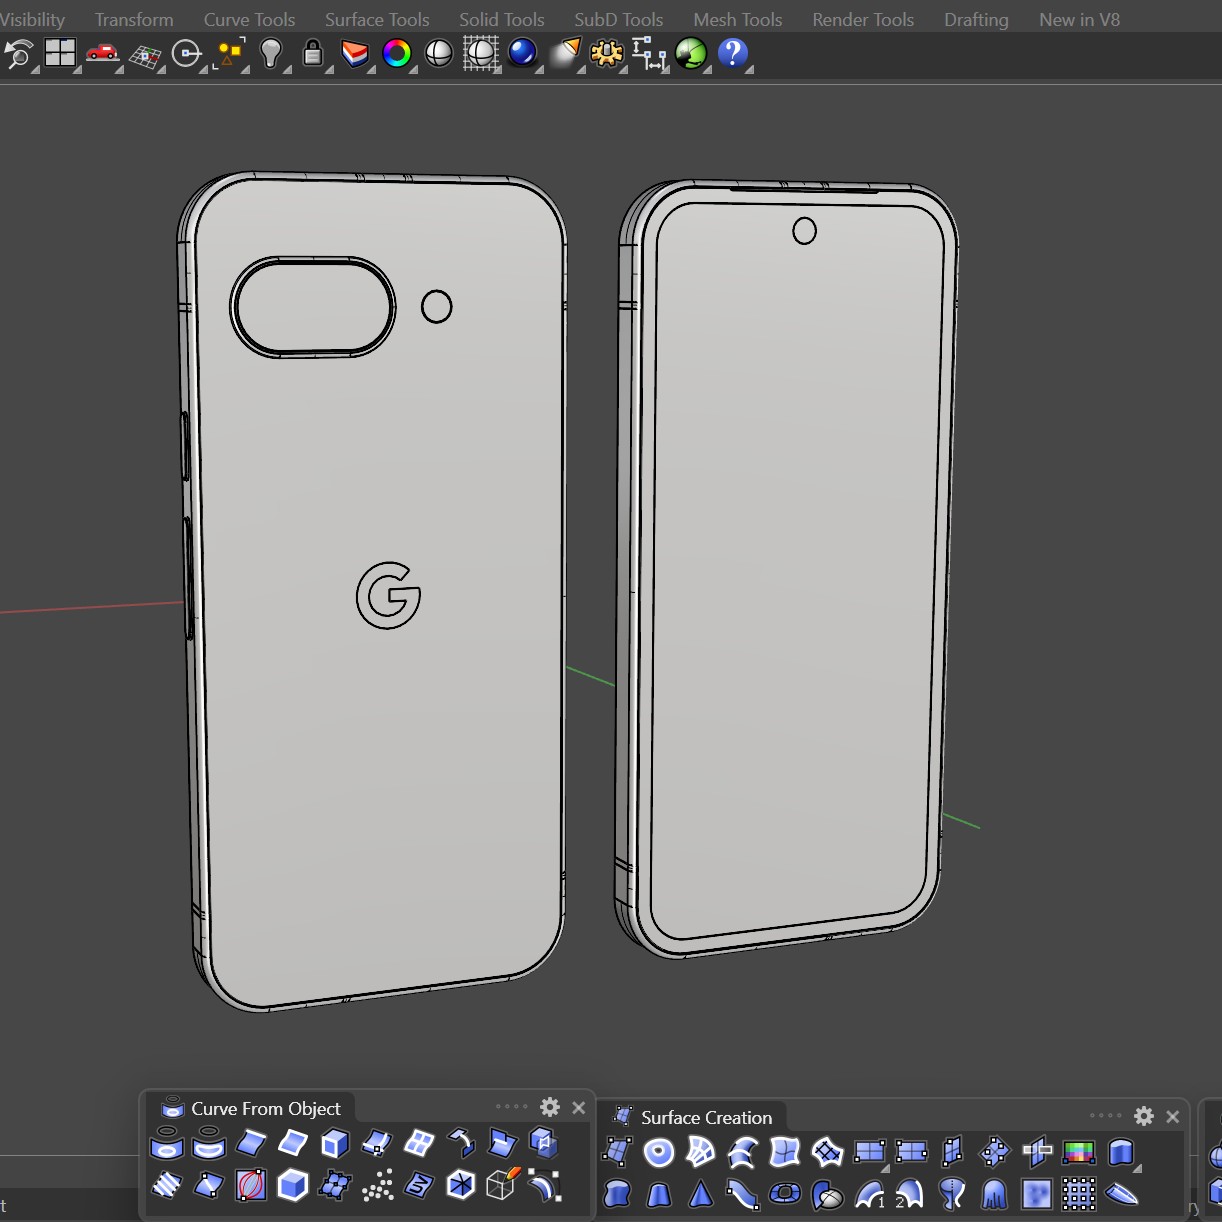Open the help question mark icon
Image resolution: width=1222 pixels, height=1222 pixels.
pos(733,54)
